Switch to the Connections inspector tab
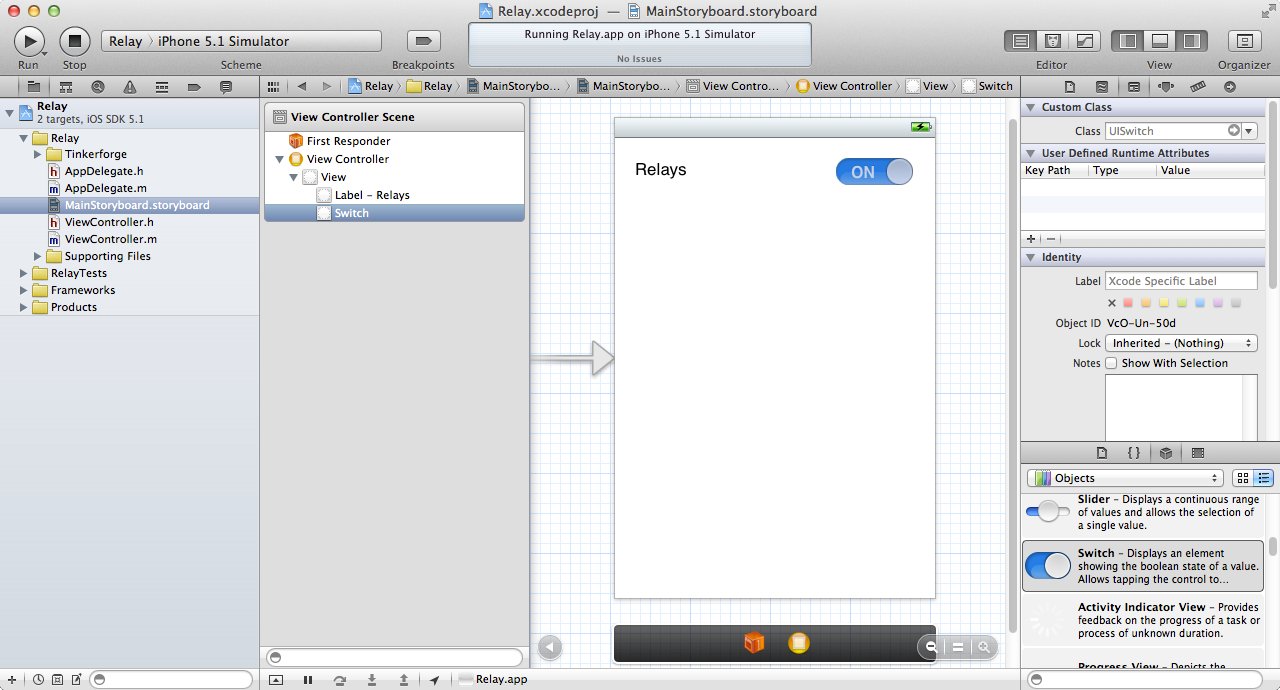Screen dimensions: 1280x690 click(x=1230, y=87)
